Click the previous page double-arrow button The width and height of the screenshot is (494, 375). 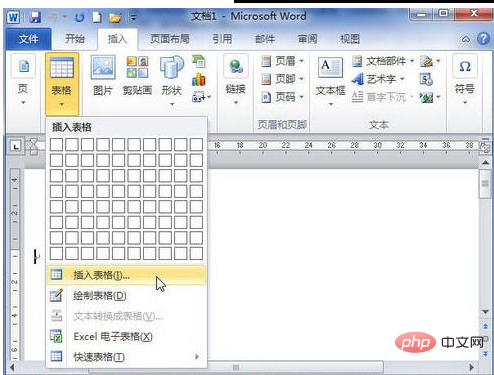[x=485, y=326]
